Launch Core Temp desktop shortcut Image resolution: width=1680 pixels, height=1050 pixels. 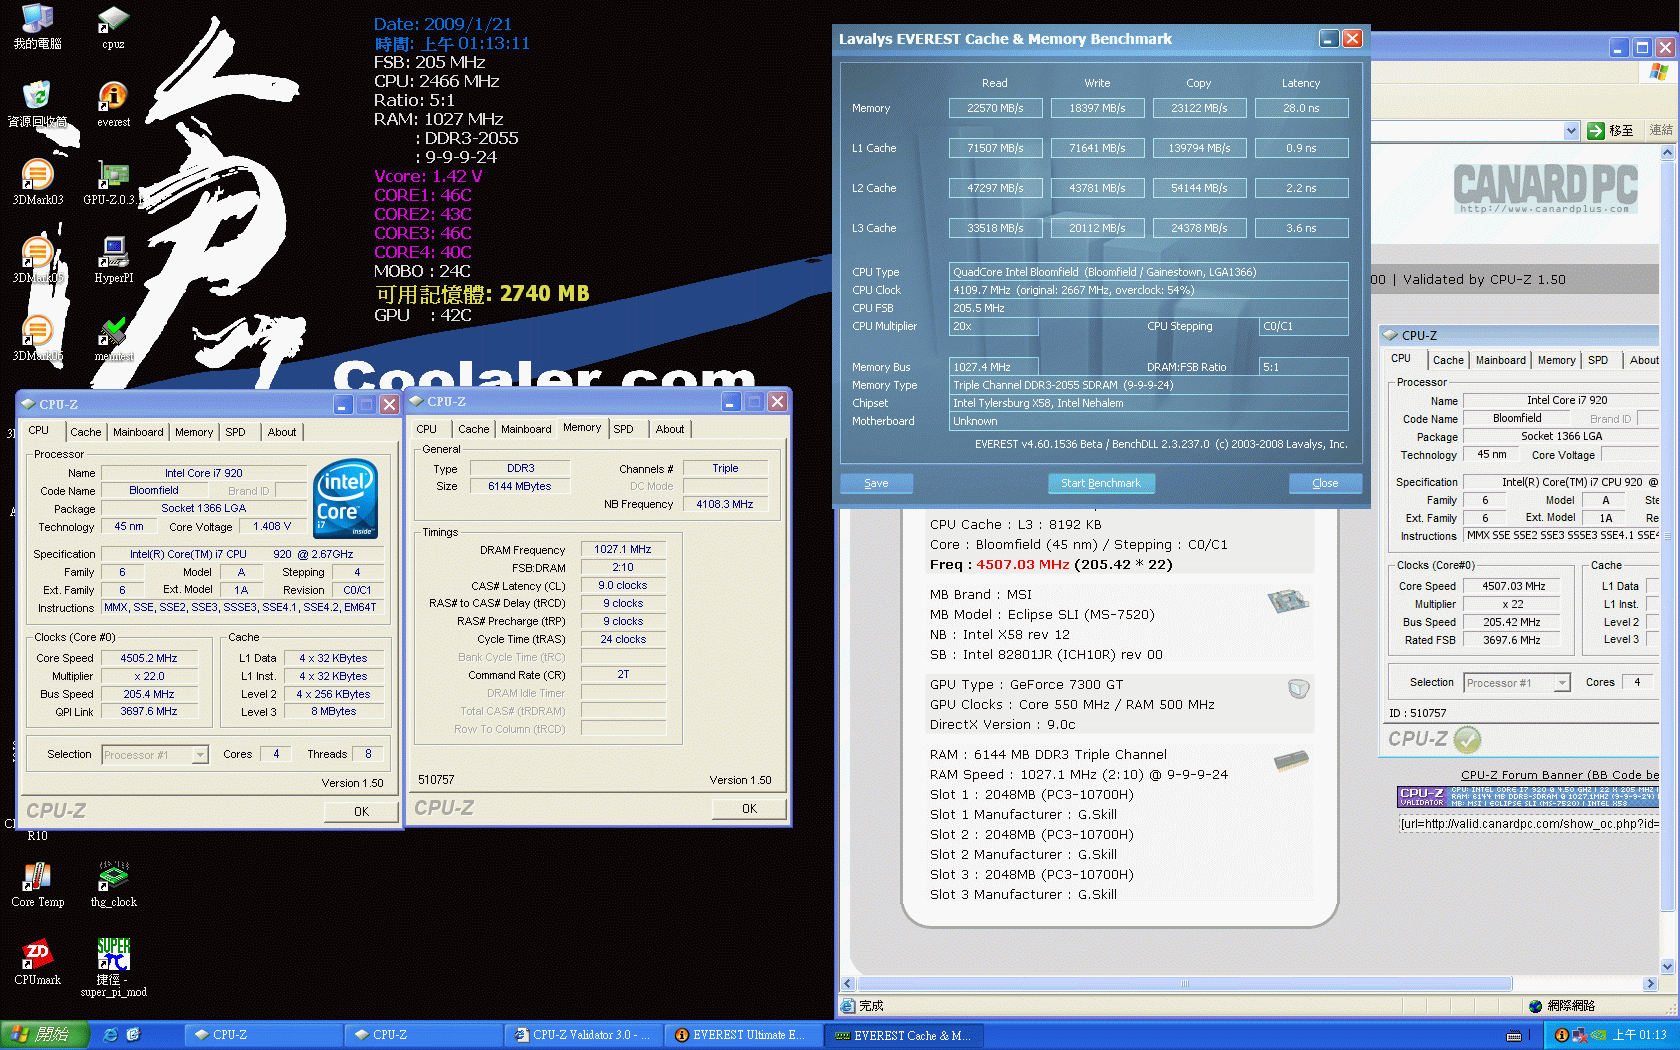(37, 885)
